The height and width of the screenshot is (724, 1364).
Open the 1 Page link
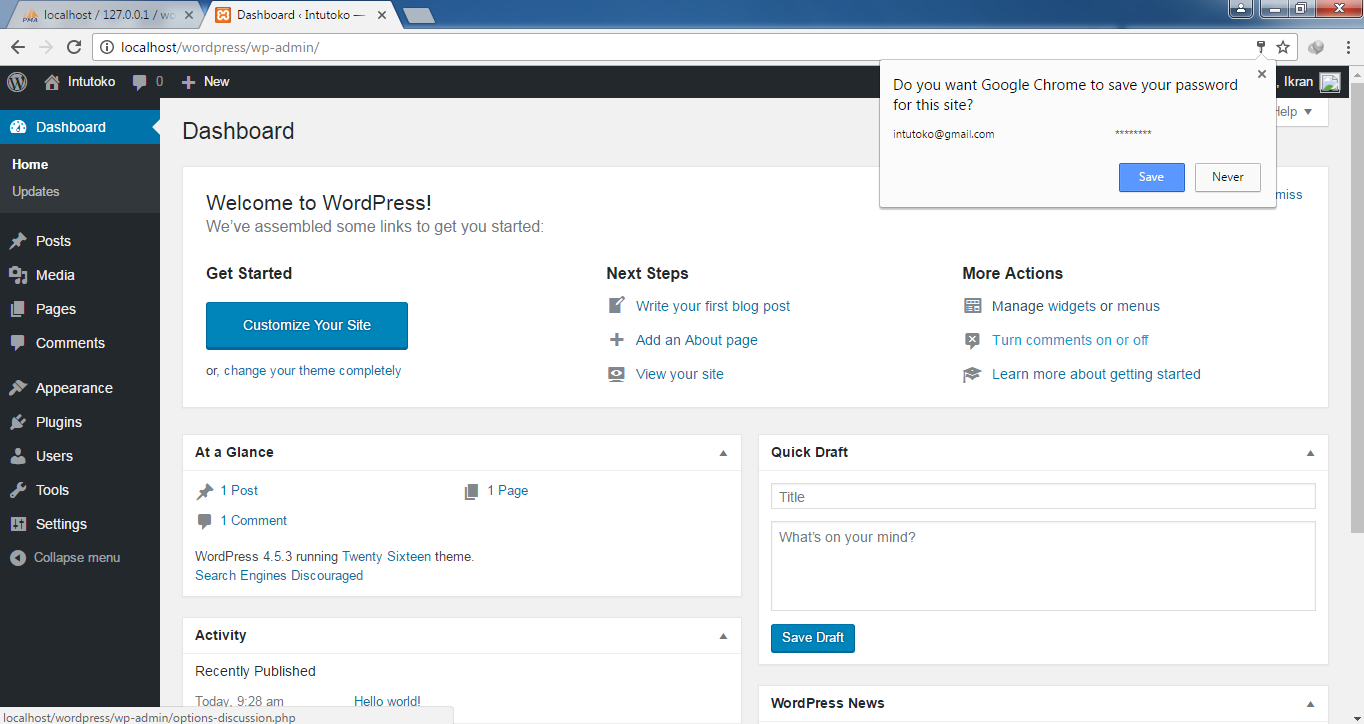508,491
